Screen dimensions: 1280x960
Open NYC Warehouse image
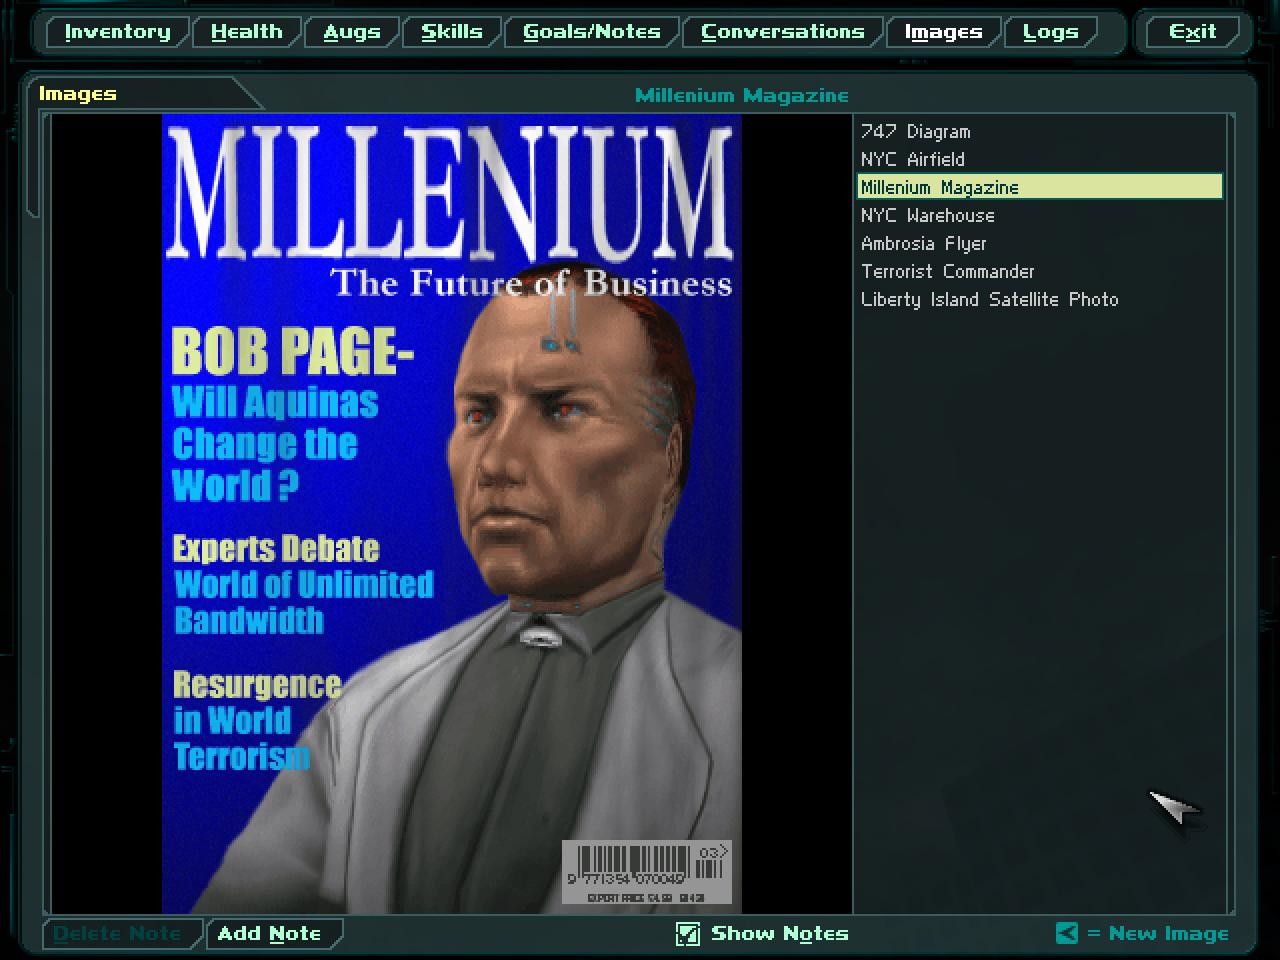(927, 216)
